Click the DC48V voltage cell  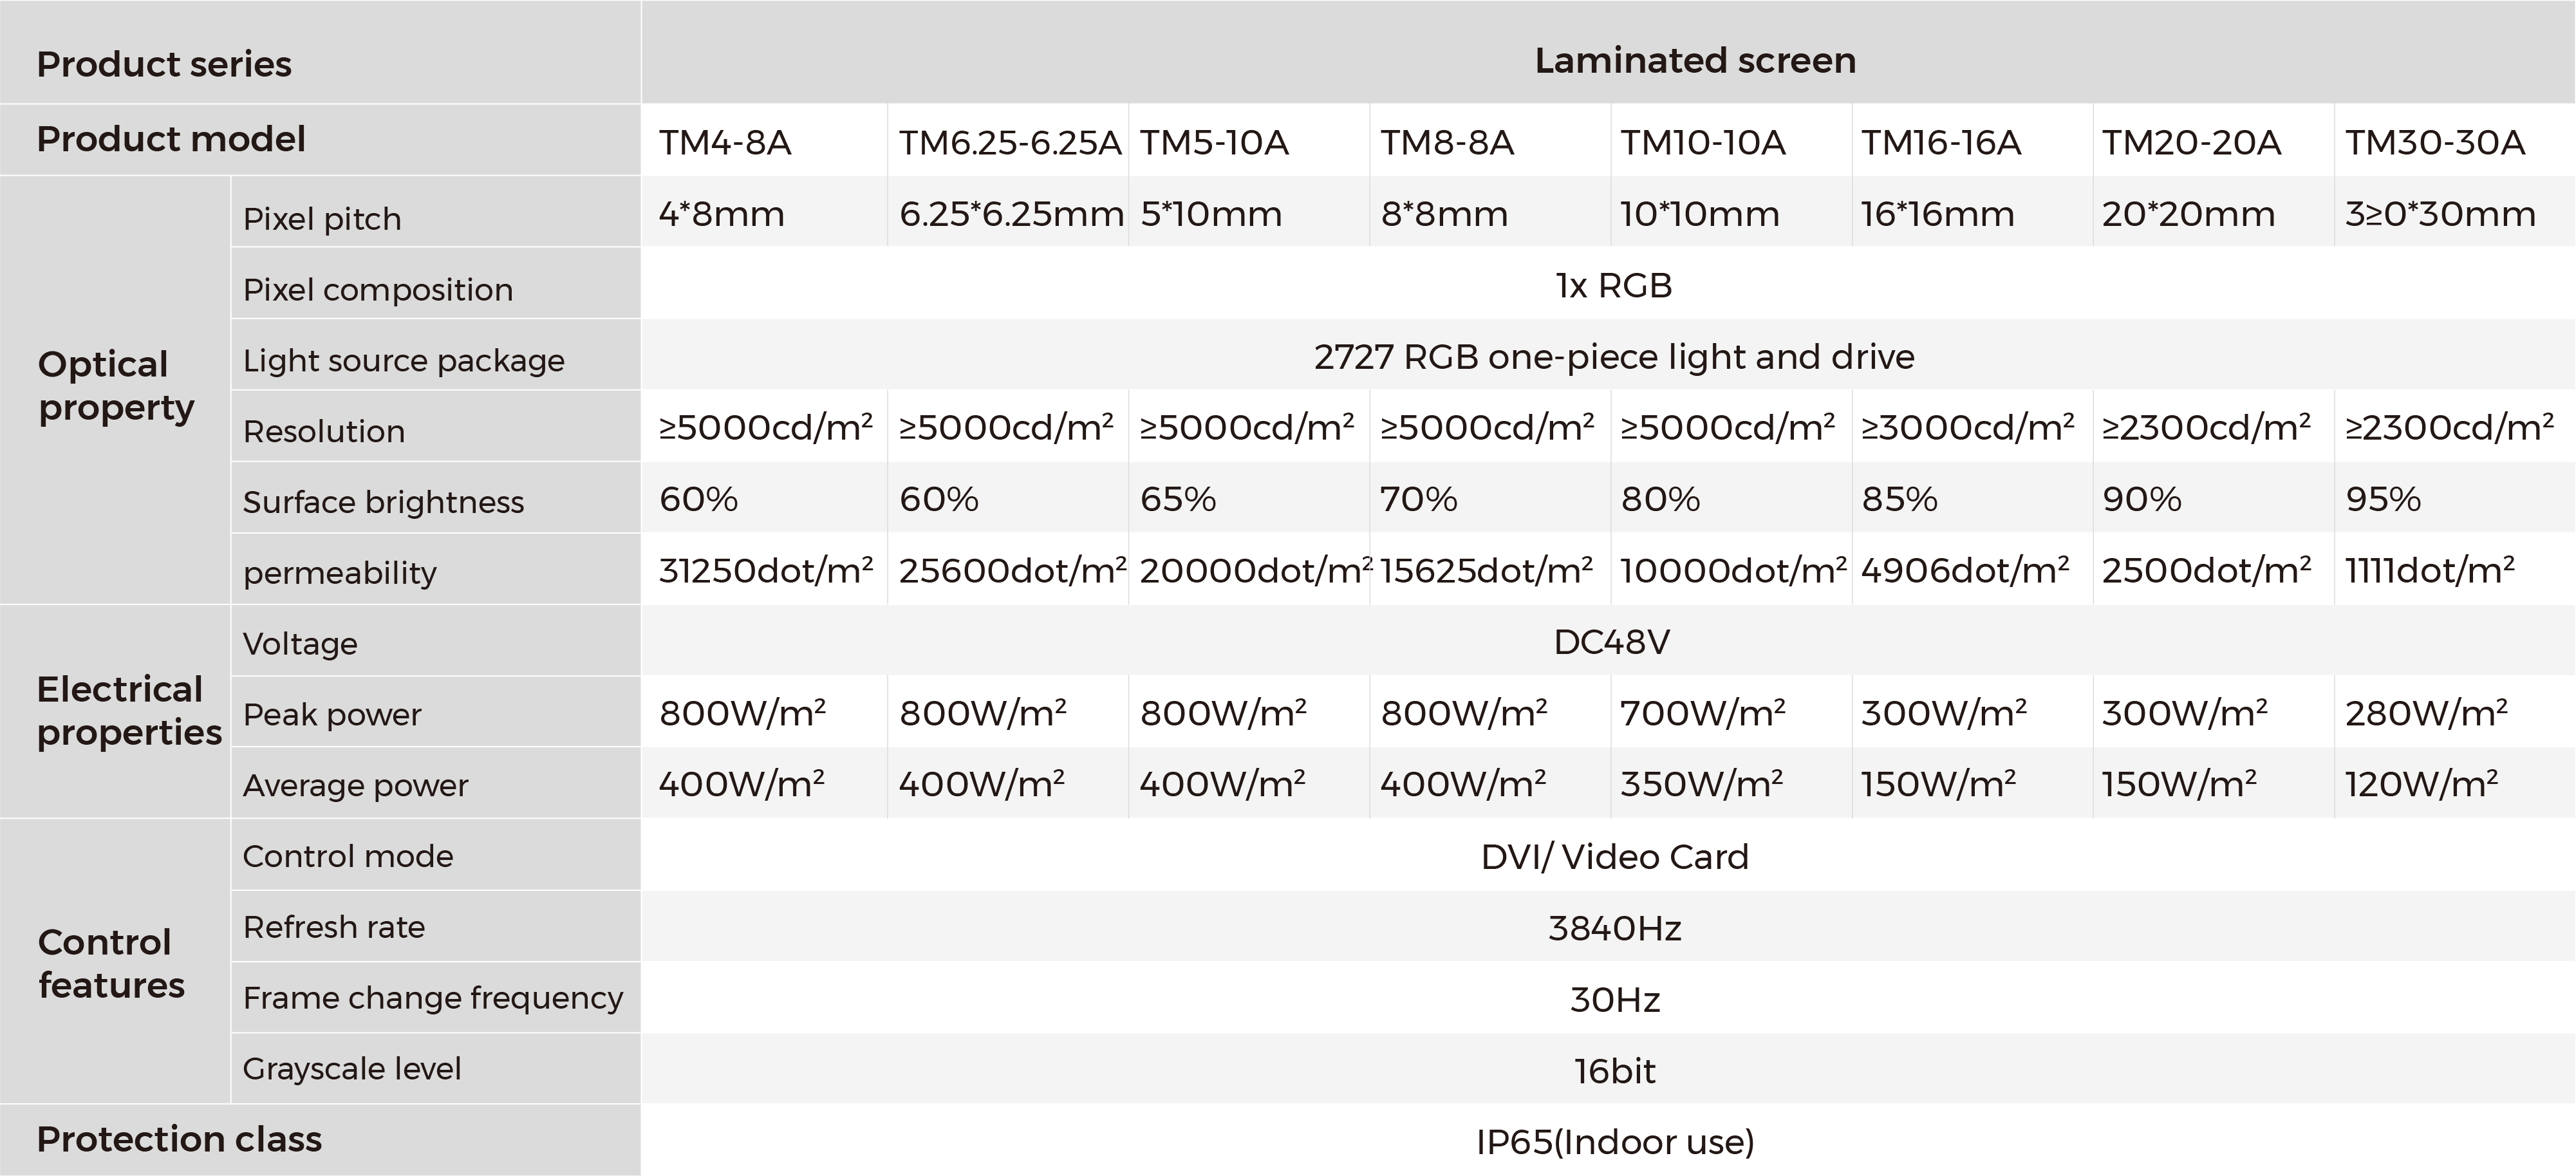(1608, 640)
